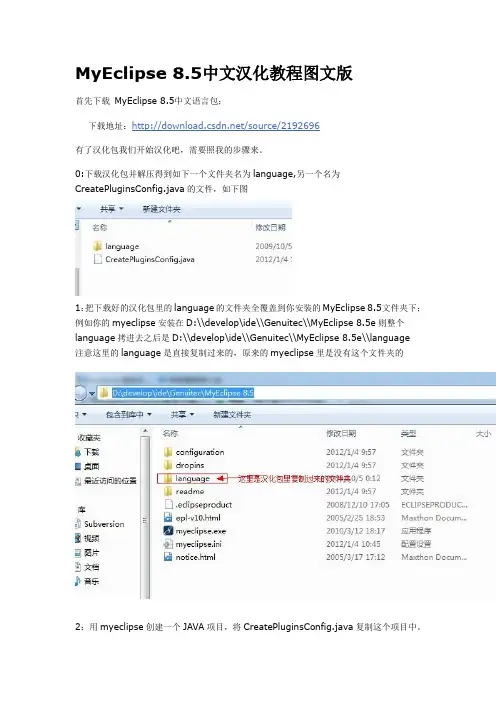Image resolution: width=496 pixels, height=702 pixels.
Task: Click file name "myeclipse.ini"
Action: coord(198,544)
